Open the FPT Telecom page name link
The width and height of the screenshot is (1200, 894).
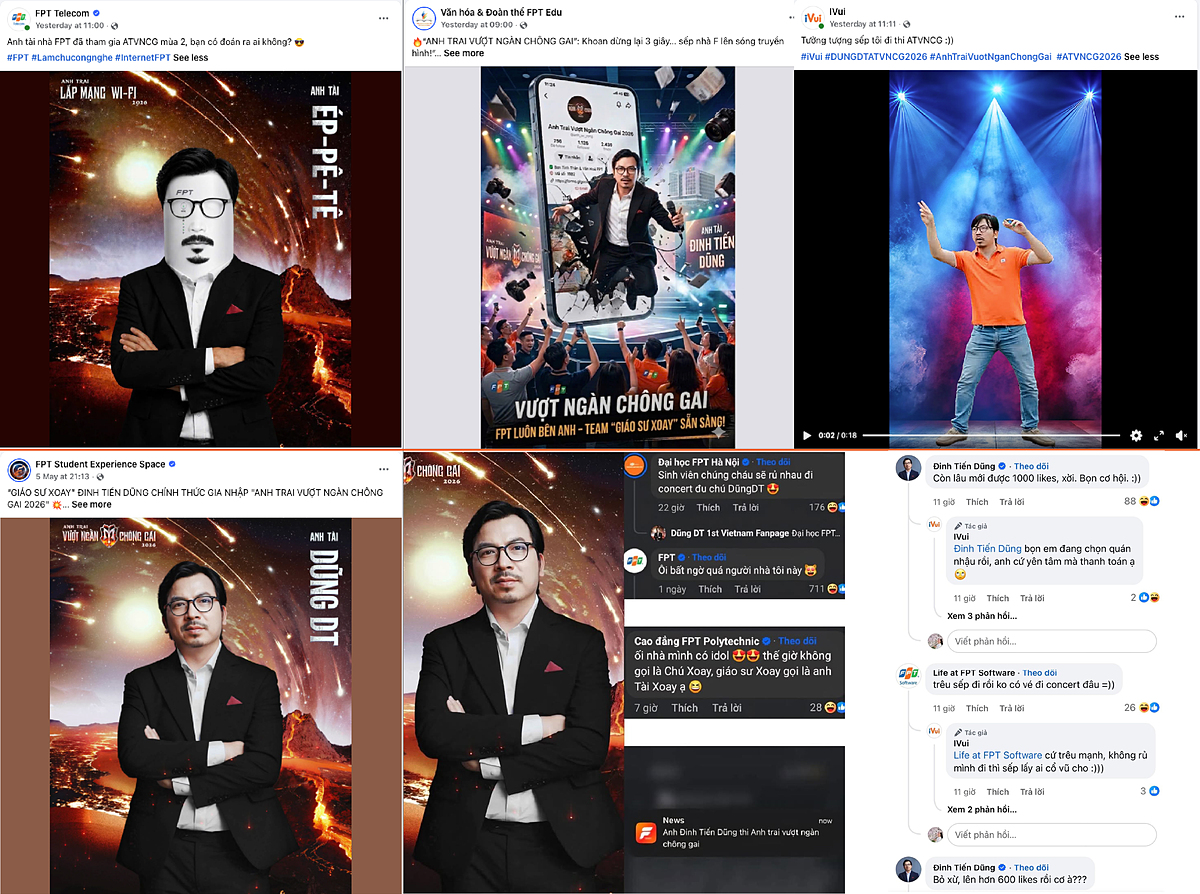[63, 12]
